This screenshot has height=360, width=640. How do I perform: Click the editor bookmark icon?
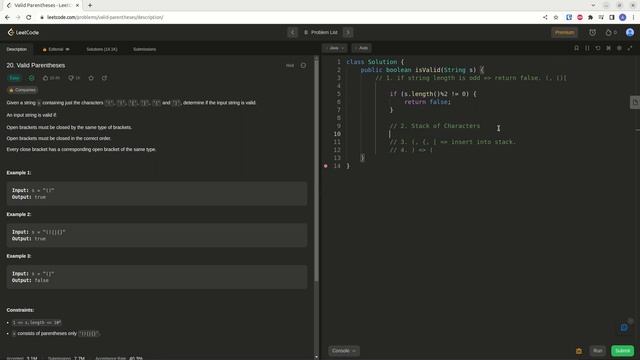click(x=576, y=48)
